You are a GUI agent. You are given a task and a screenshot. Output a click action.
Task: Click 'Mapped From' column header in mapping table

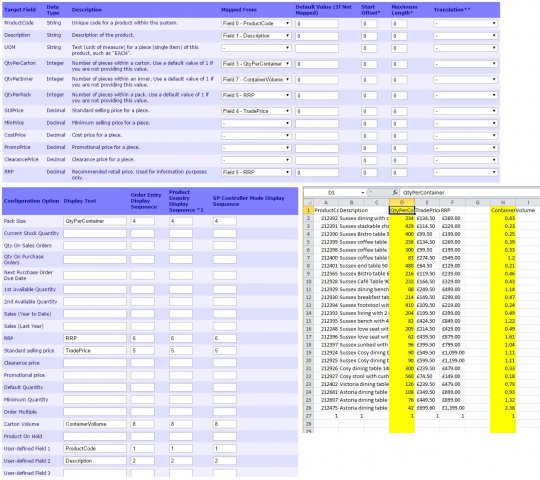point(239,10)
